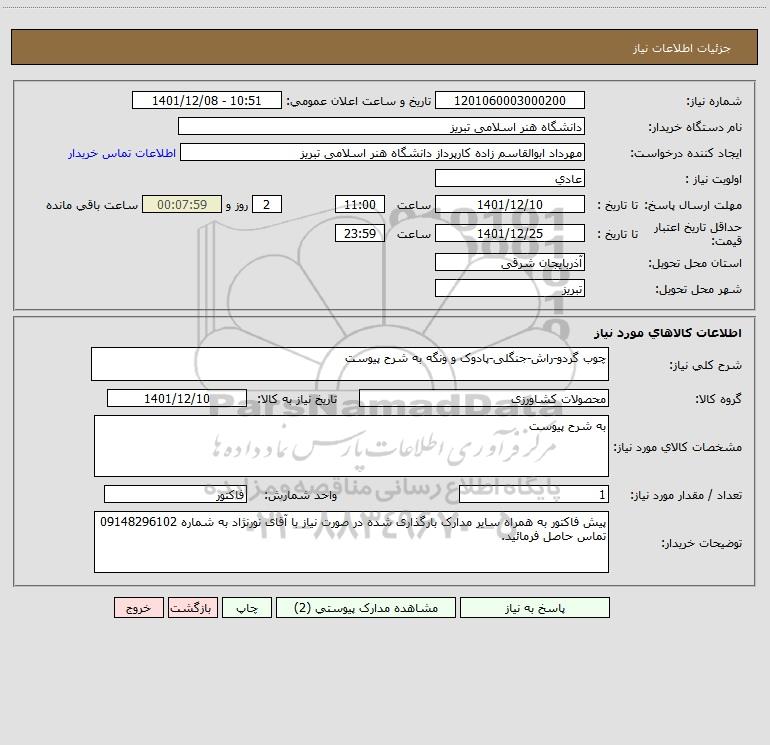This screenshot has height=745, width=770.
Task: Click the priority field عادی
Action: coord(510,178)
